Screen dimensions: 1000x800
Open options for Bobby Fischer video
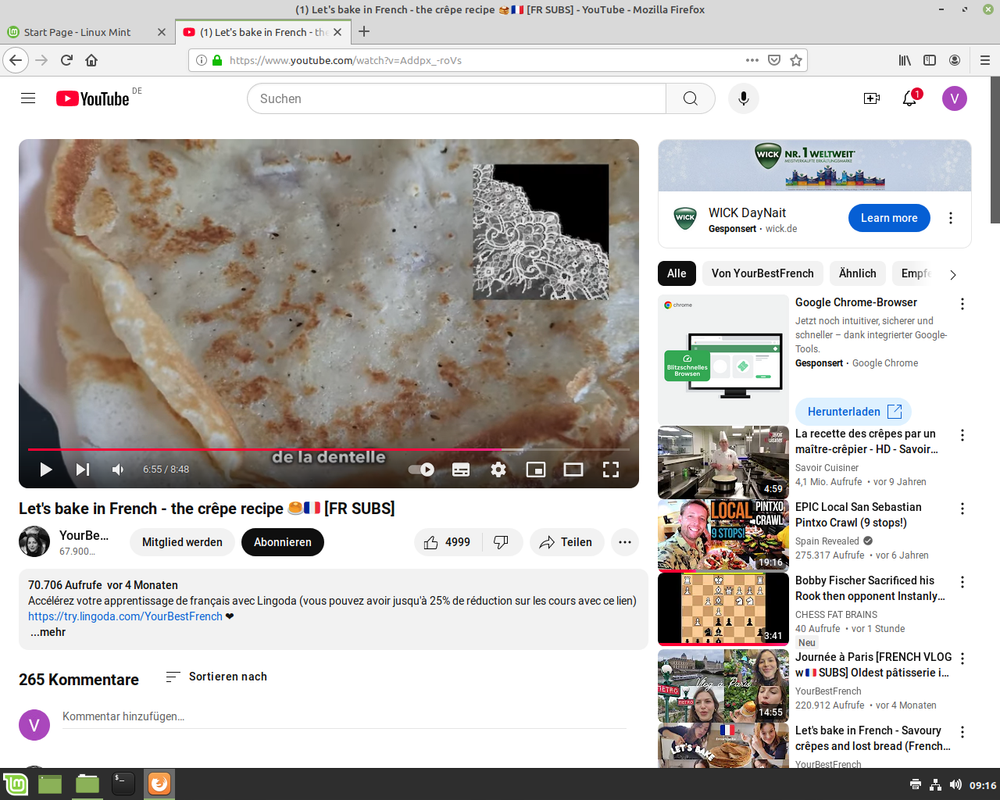tap(962, 582)
